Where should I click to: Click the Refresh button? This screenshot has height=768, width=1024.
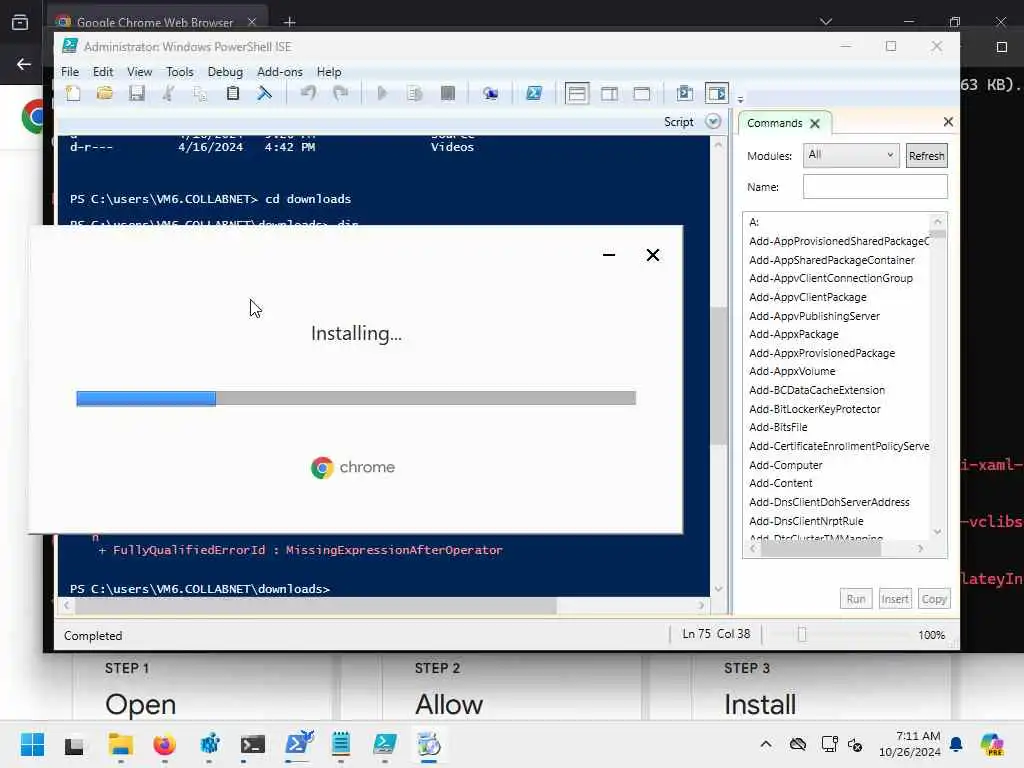(926, 156)
